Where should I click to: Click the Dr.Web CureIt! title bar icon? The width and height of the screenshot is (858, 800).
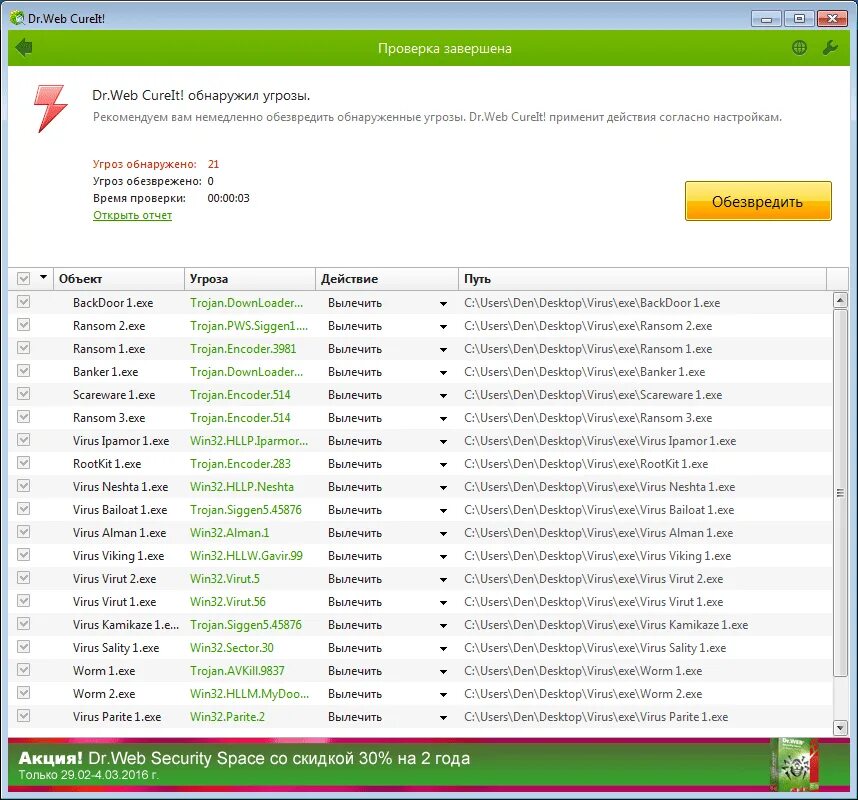tap(18, 18)
